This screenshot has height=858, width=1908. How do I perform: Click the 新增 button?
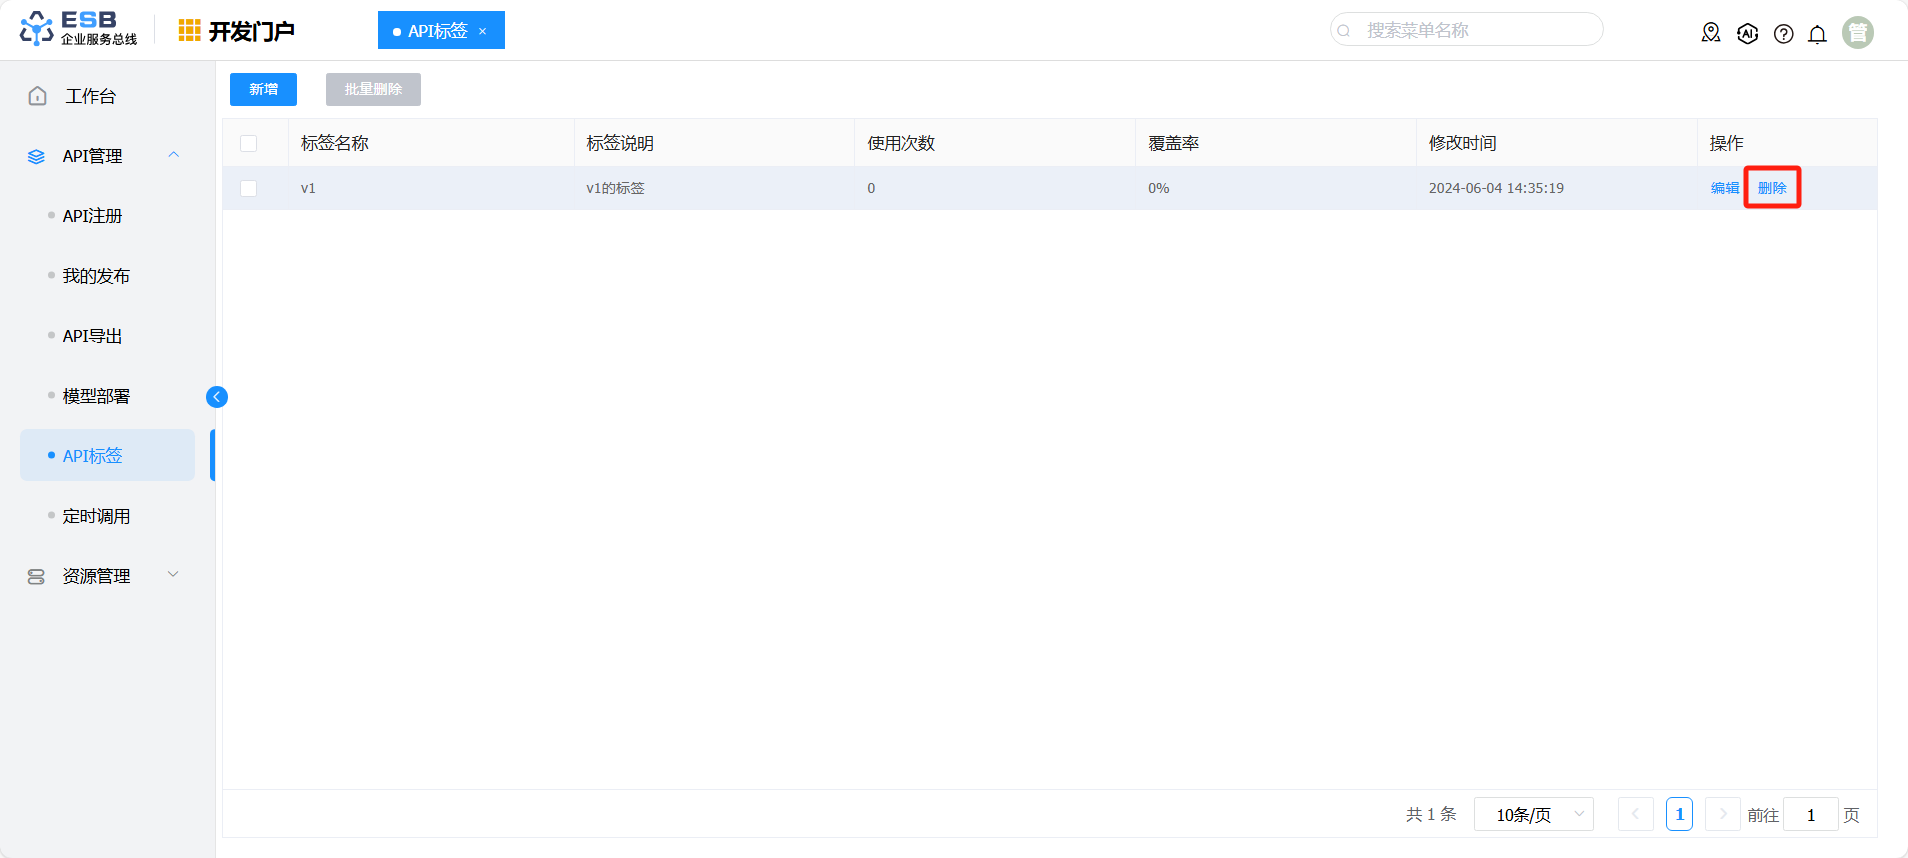(x=263, y=89)
